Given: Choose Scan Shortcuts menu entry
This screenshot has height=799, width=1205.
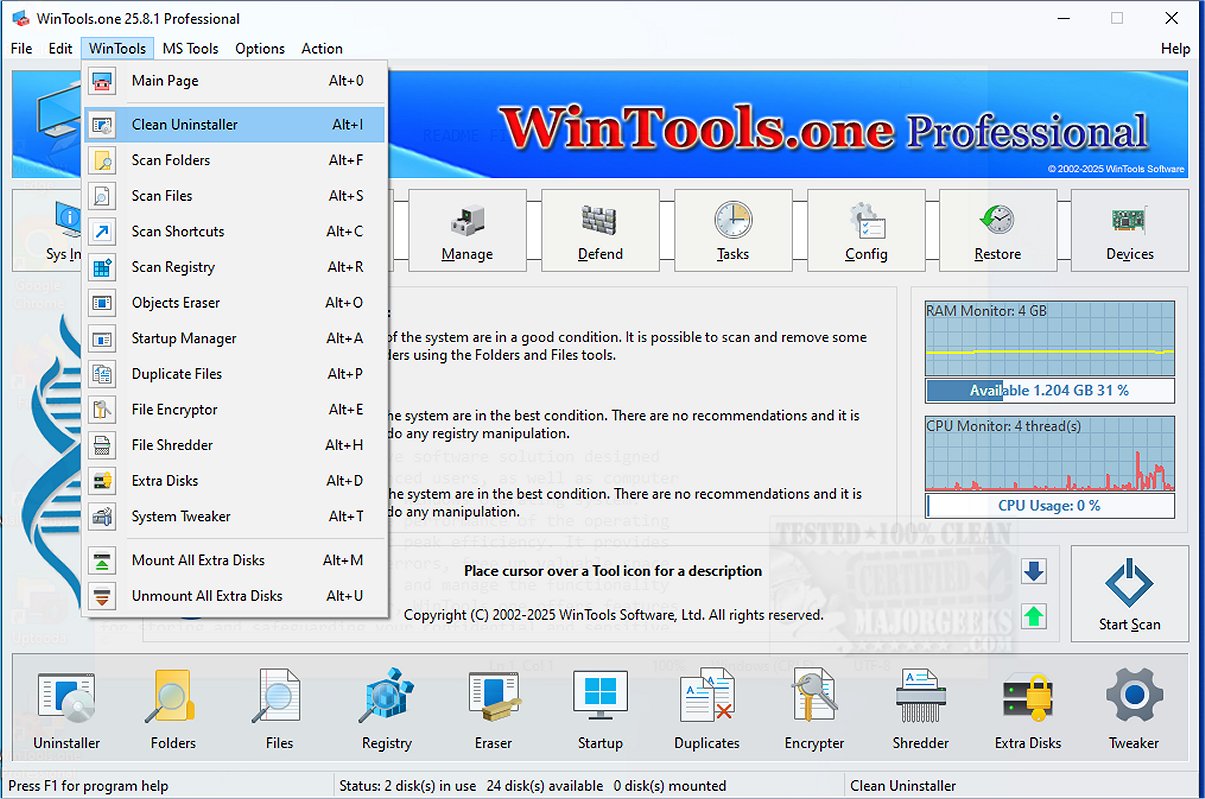Looking at the screenshot, I should pos(235,231).
